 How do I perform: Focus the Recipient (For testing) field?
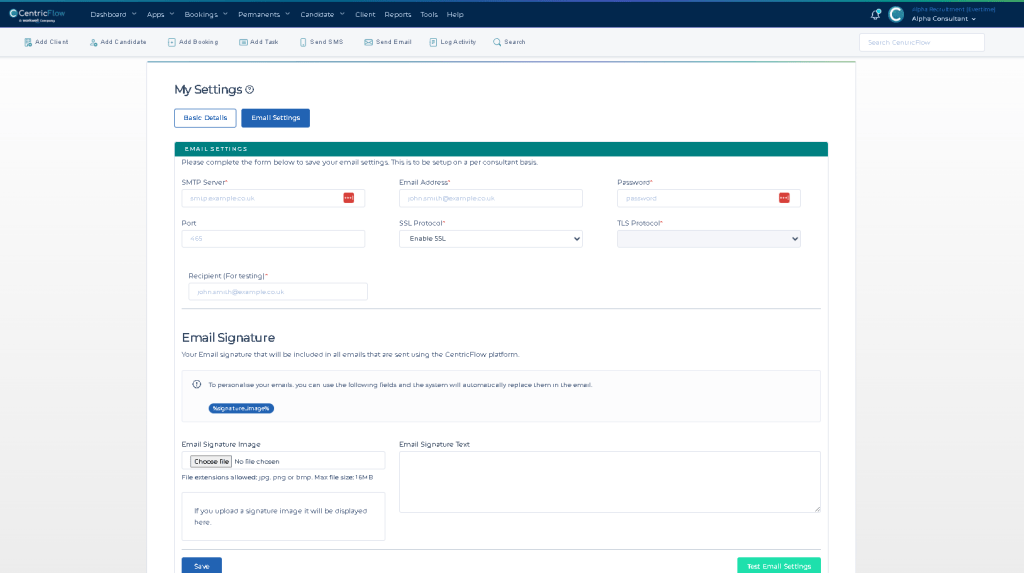tap(278, 291)
